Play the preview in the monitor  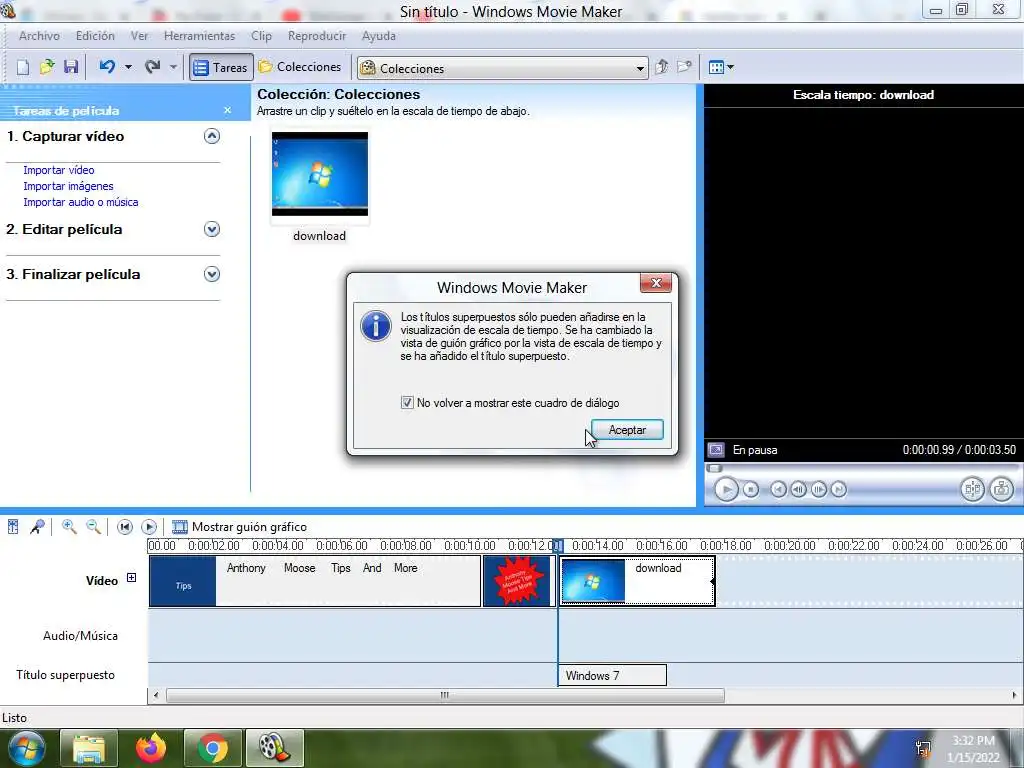click(726, 488)
